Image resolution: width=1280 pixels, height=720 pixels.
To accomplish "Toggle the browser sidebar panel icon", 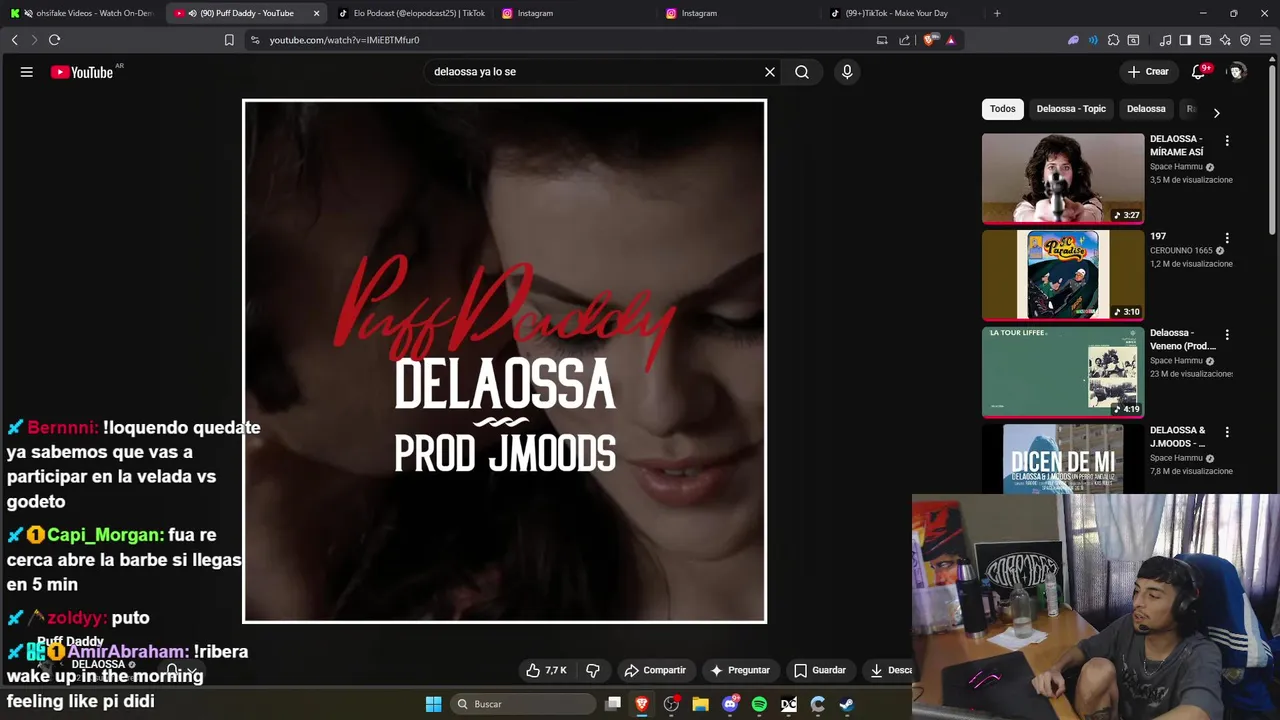I will (x=1185, y=40).
